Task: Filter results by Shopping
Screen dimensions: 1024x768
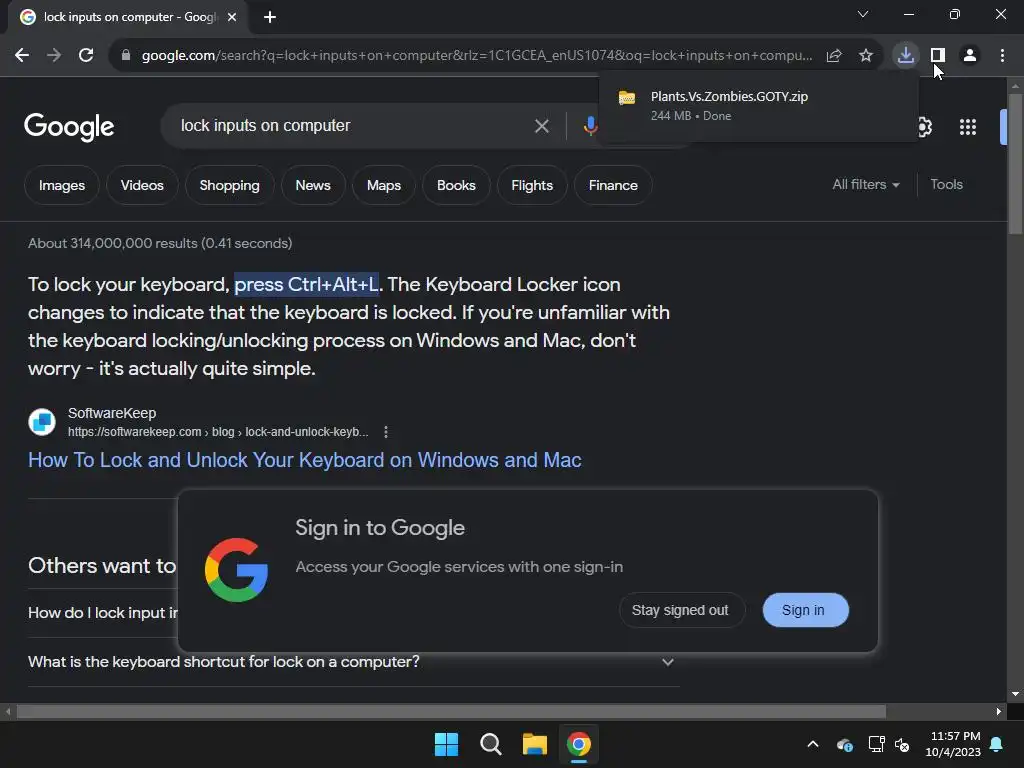Action: (x=229, y=185)
